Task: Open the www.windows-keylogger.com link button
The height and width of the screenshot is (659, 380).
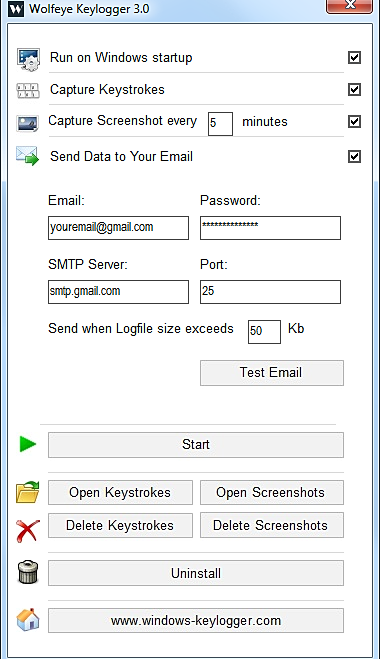Action: (196, 620)
